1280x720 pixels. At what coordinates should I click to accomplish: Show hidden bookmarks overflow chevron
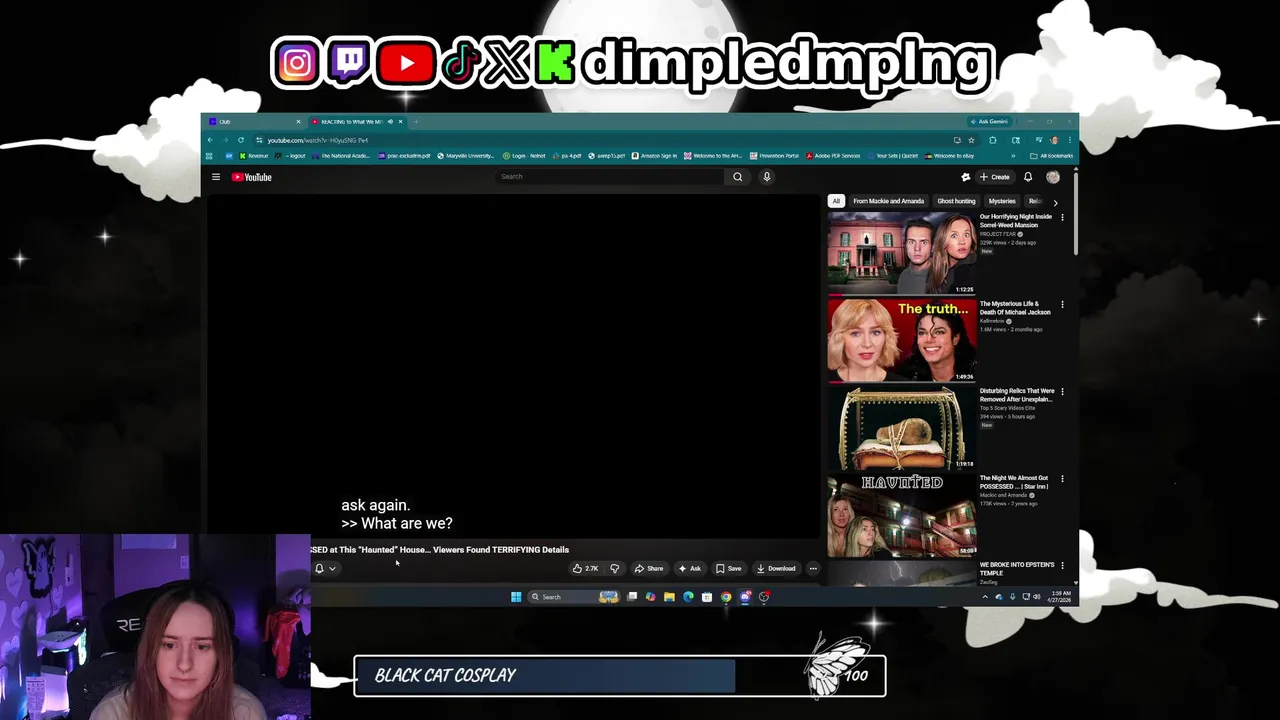(1013, 156)
